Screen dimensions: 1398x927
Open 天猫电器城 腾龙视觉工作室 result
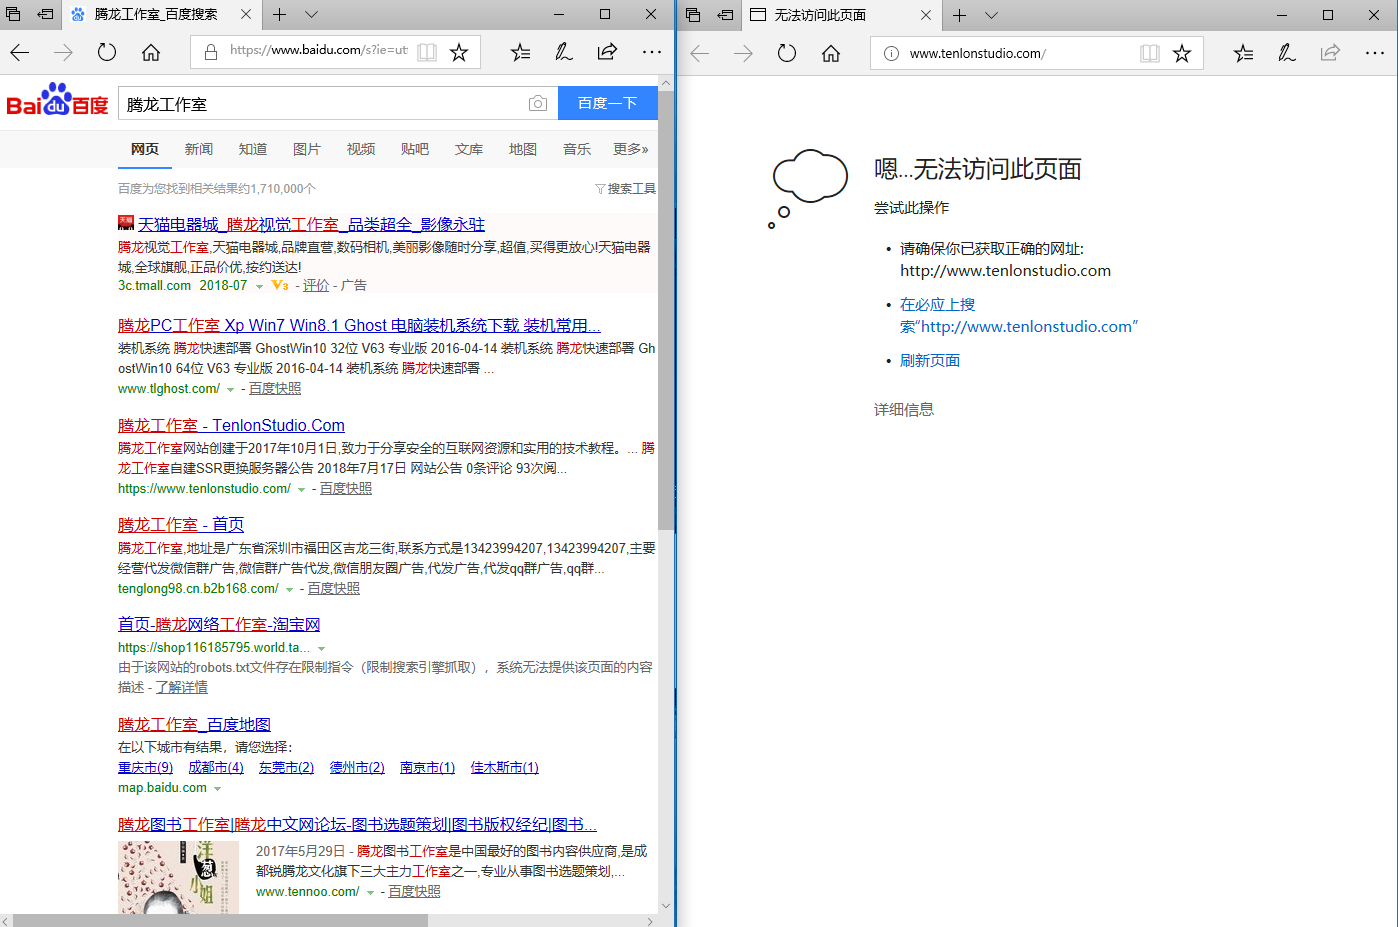coord(311,224)
